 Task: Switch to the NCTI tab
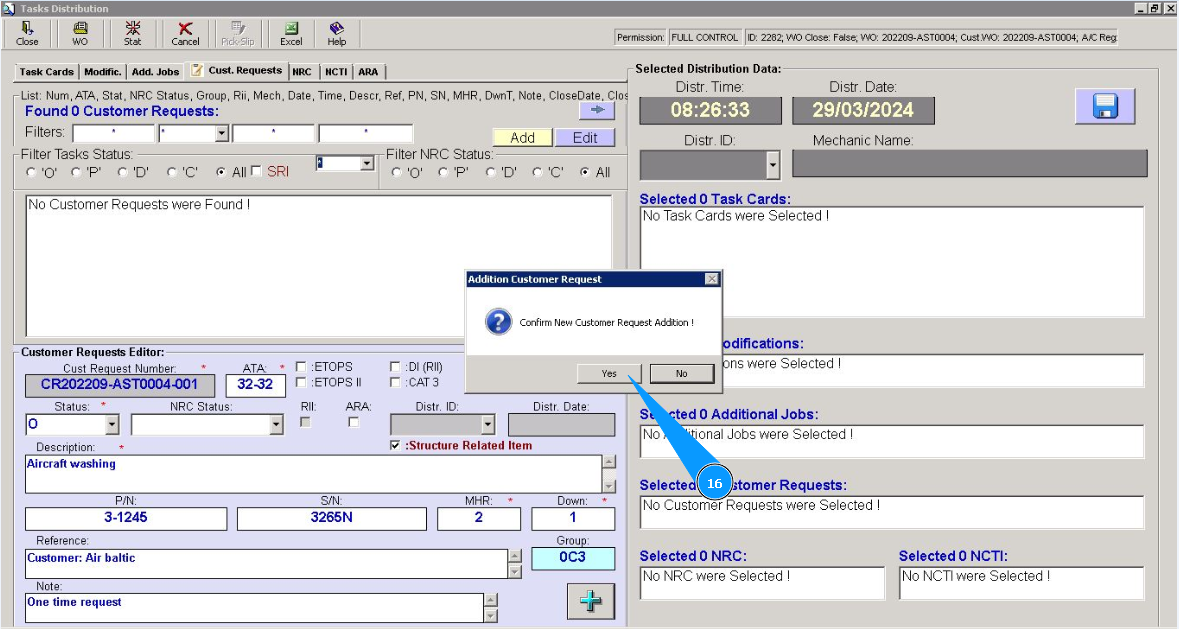pos(336,71)
